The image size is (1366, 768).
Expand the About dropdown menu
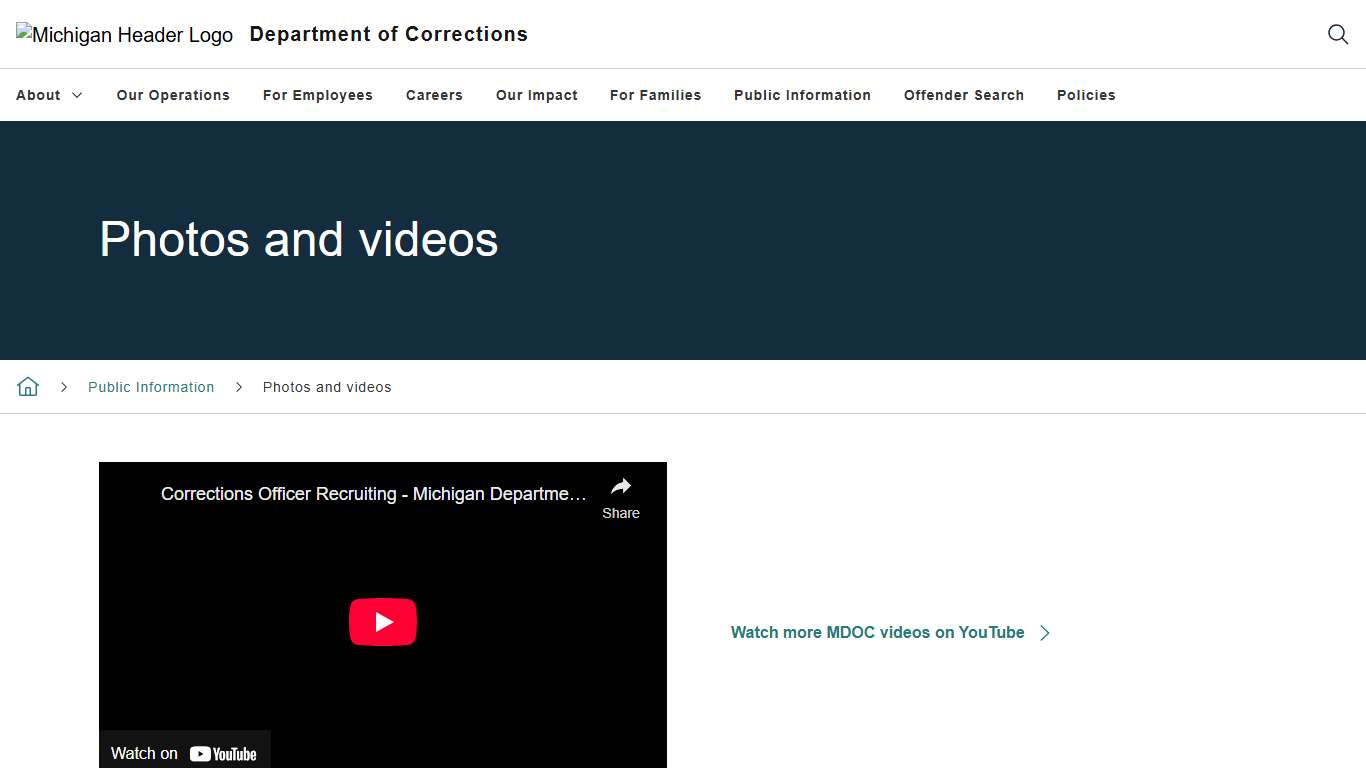(49, 95)
